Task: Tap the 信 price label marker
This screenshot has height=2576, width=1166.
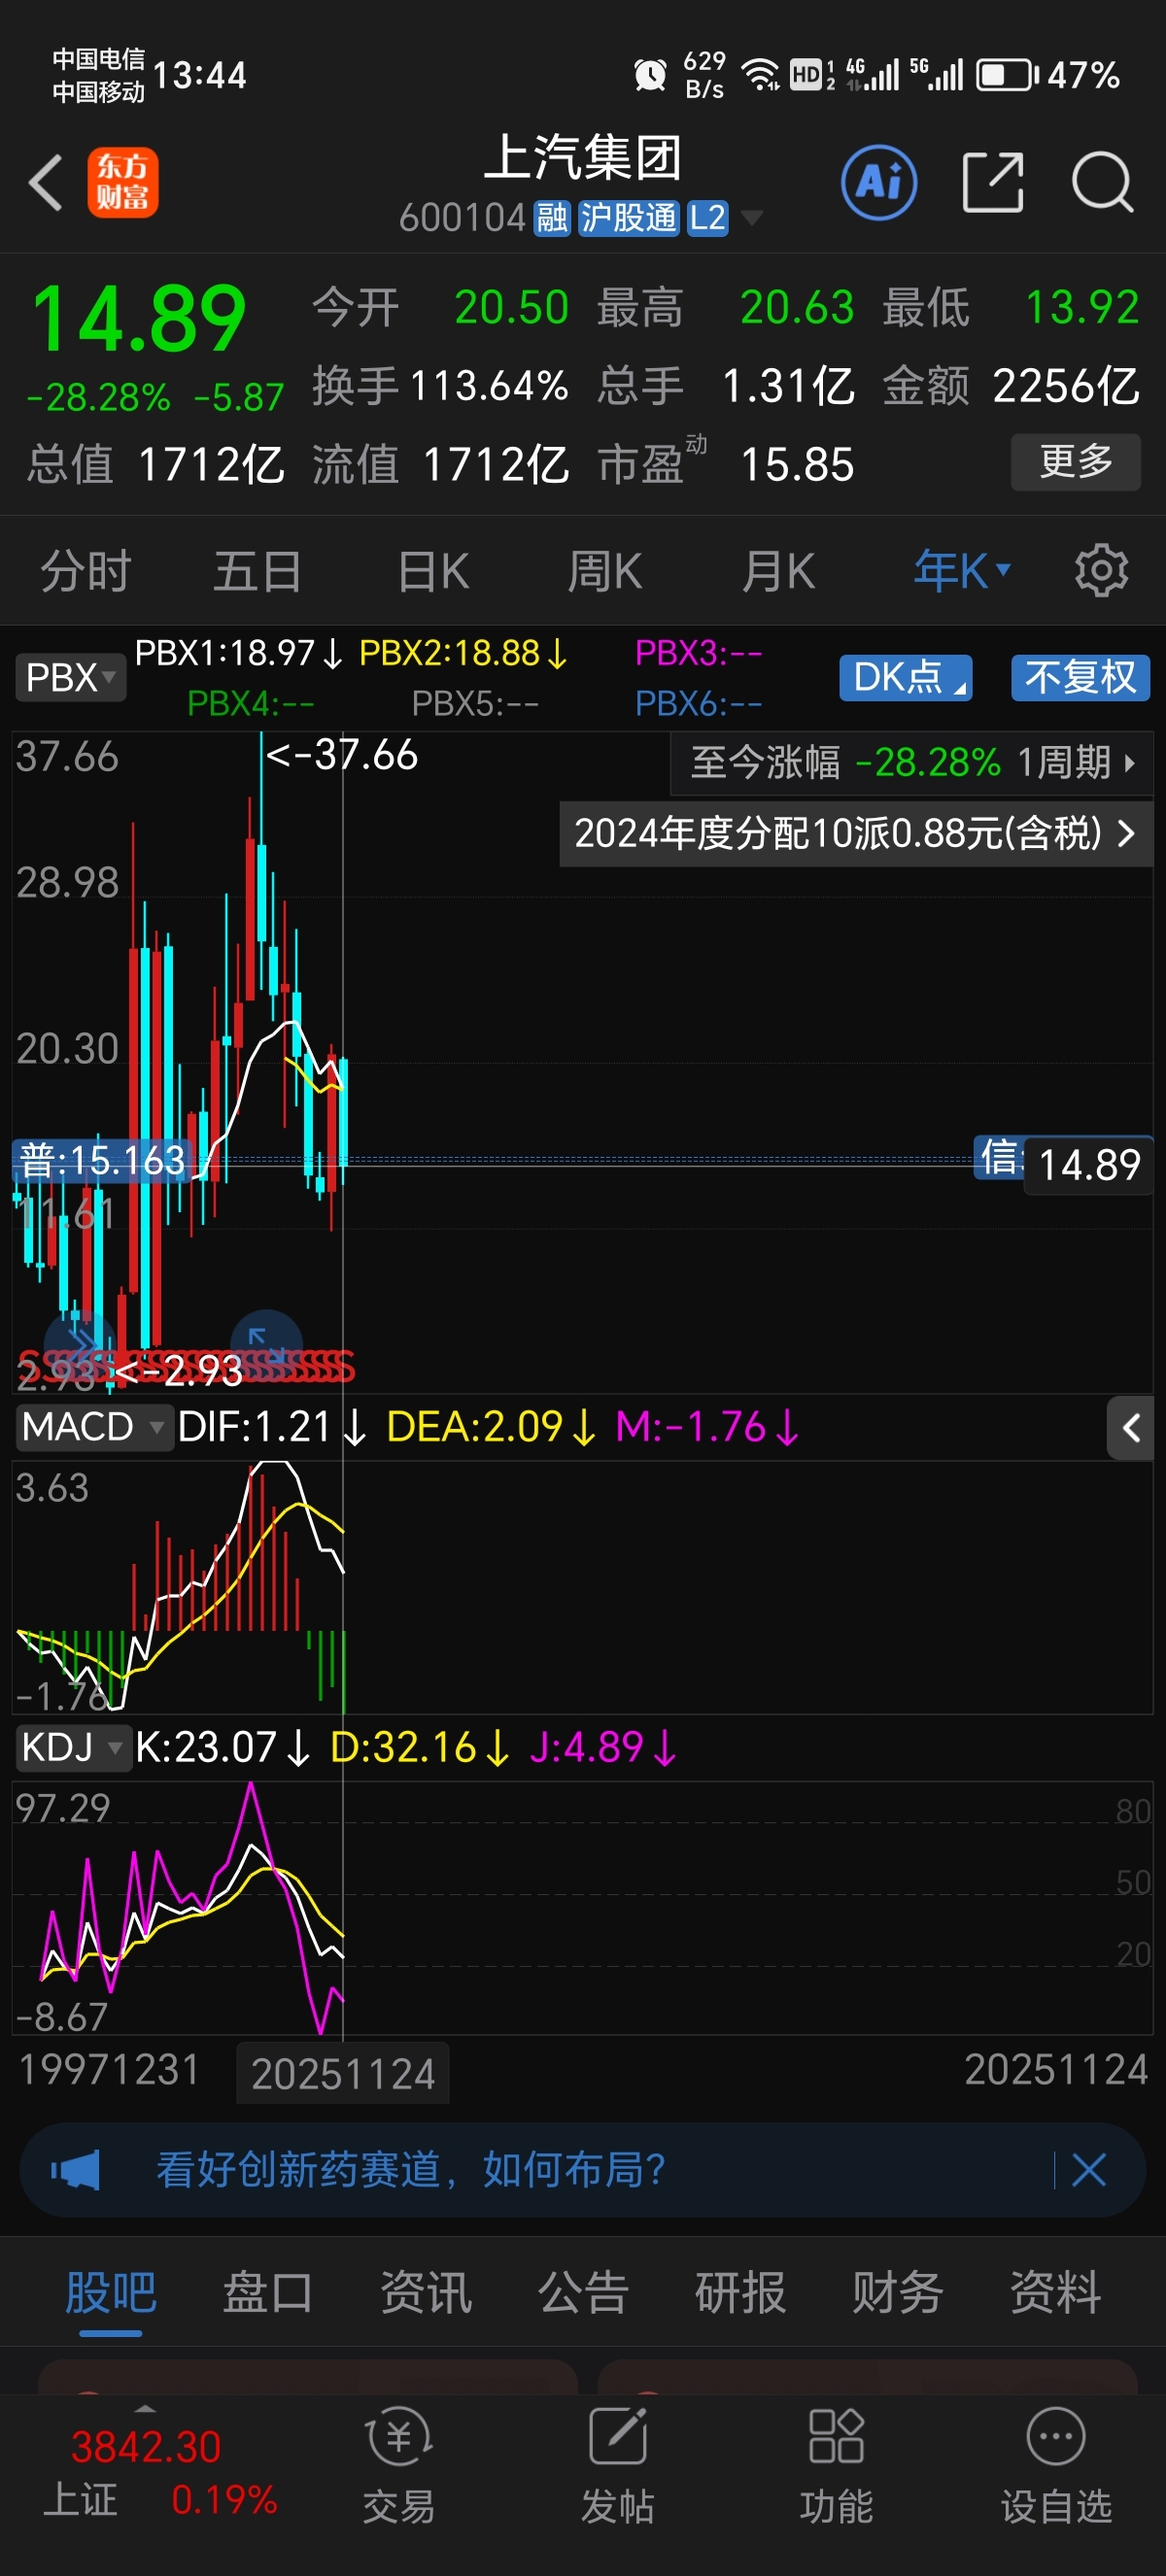Action: [999, 1158]
